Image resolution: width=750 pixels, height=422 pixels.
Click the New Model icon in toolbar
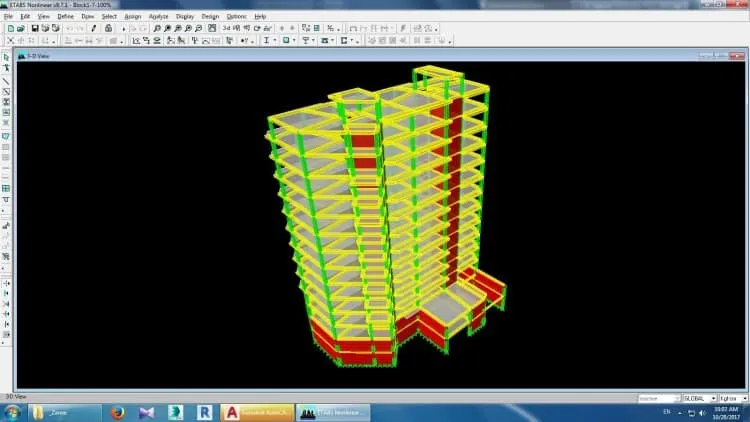click(11, 29)
